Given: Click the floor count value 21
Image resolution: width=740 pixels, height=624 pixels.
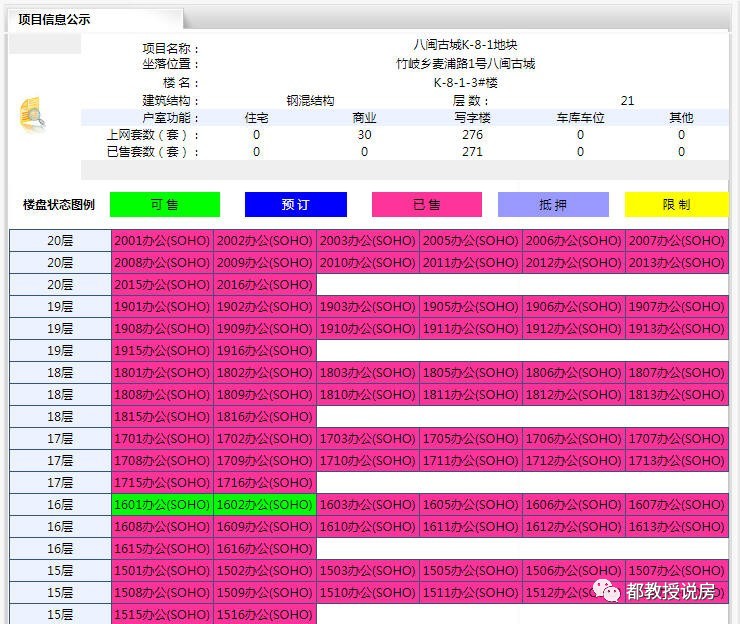Looking at the screenshot, I should 627,101.
